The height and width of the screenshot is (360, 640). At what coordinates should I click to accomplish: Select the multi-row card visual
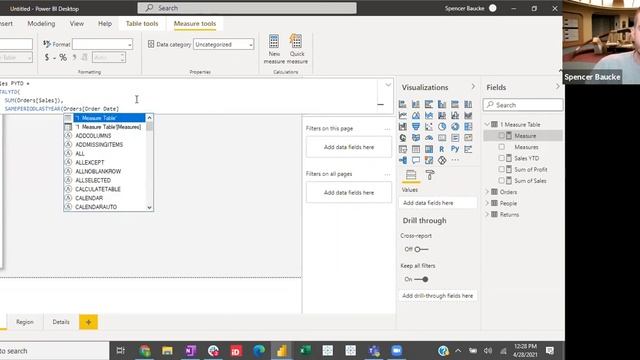(x=455, y=138)
